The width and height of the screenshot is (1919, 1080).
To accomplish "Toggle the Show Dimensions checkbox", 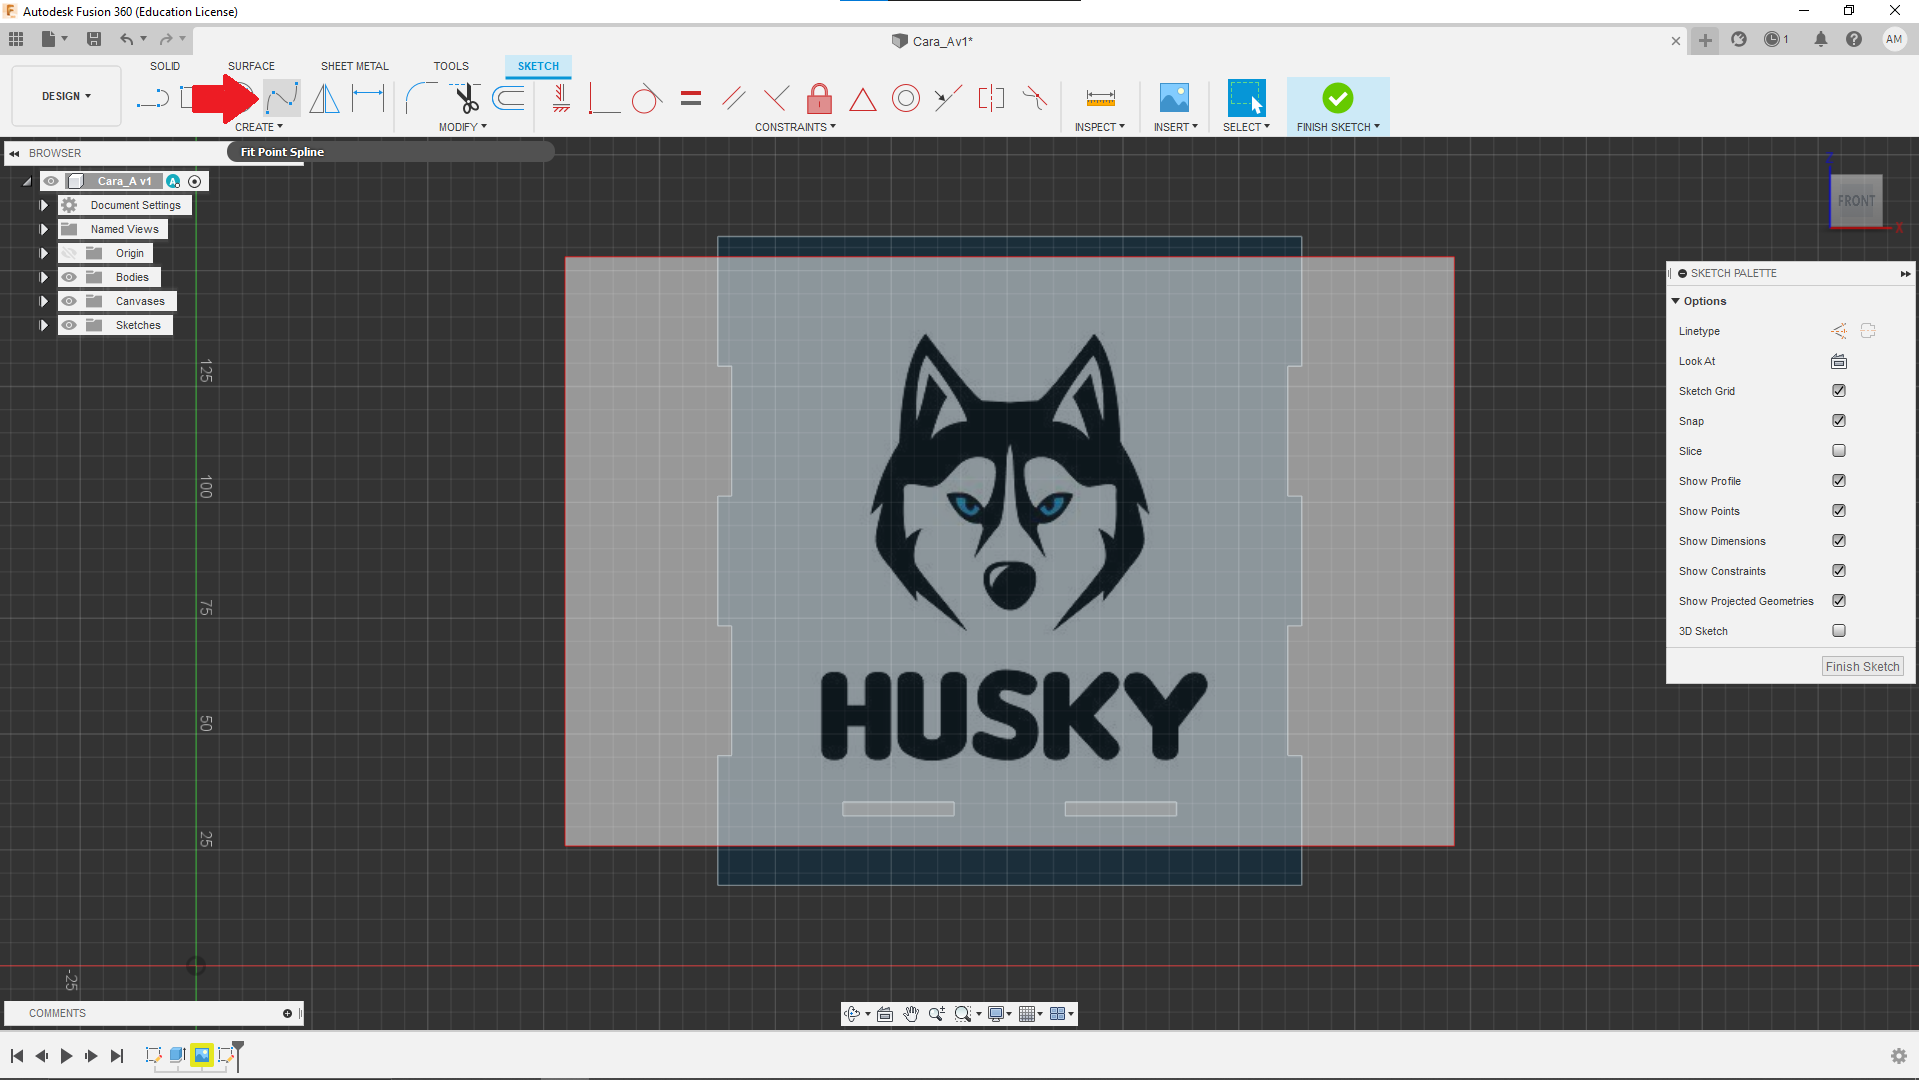I will point(1839,541).
